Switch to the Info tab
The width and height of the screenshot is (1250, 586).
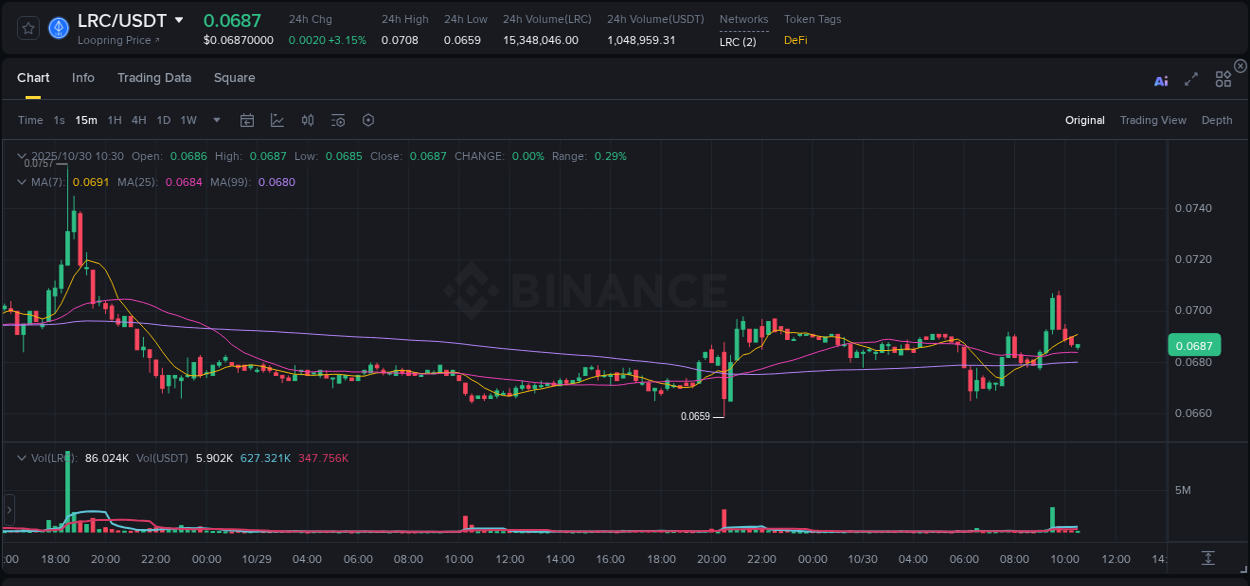pyautogui.click(x=83, y=77)
